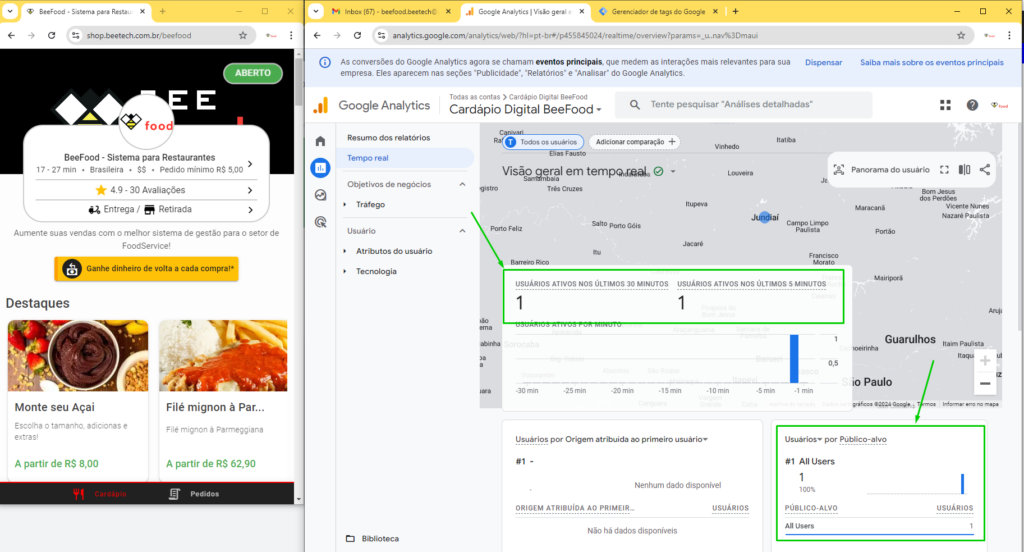Screen dimensions: 1024x552
Task: Open the Google Analytics Home icon in sidebar
Action: pos(320,141)
